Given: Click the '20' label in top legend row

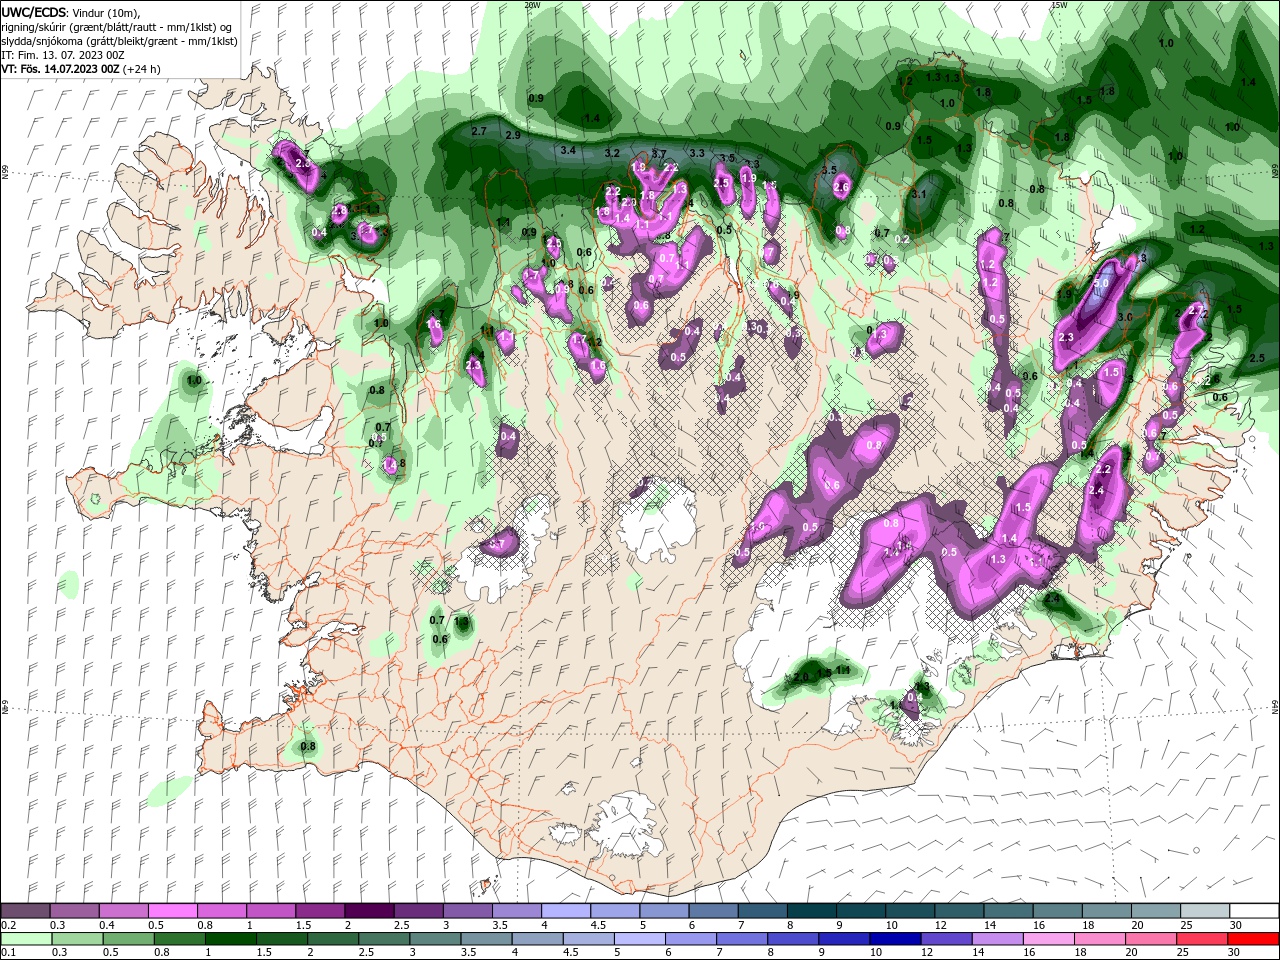Looking at the screenshot, I should (1136, 925).
